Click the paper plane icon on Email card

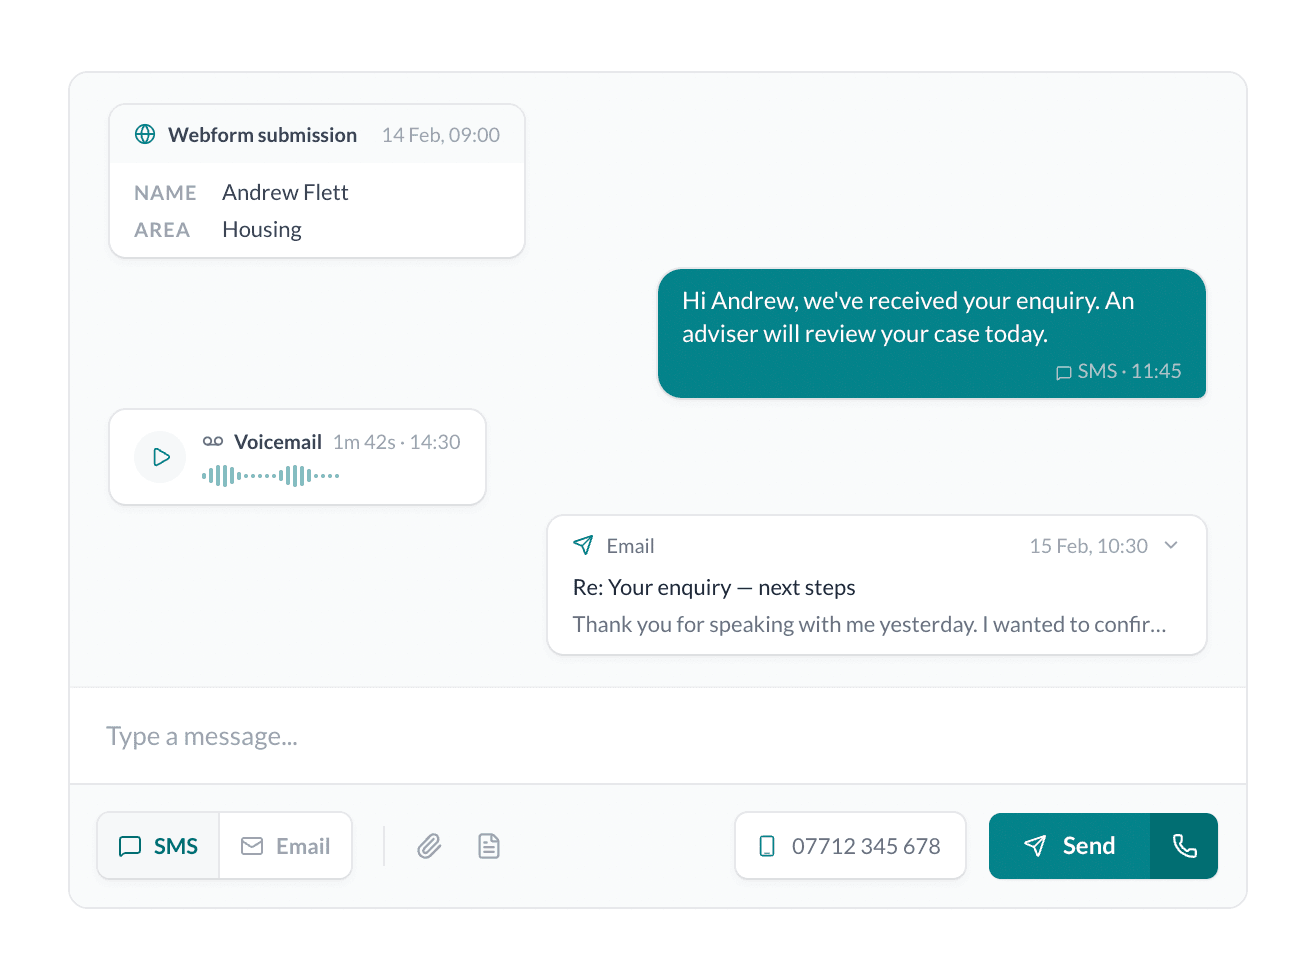[x=583, y=545]
